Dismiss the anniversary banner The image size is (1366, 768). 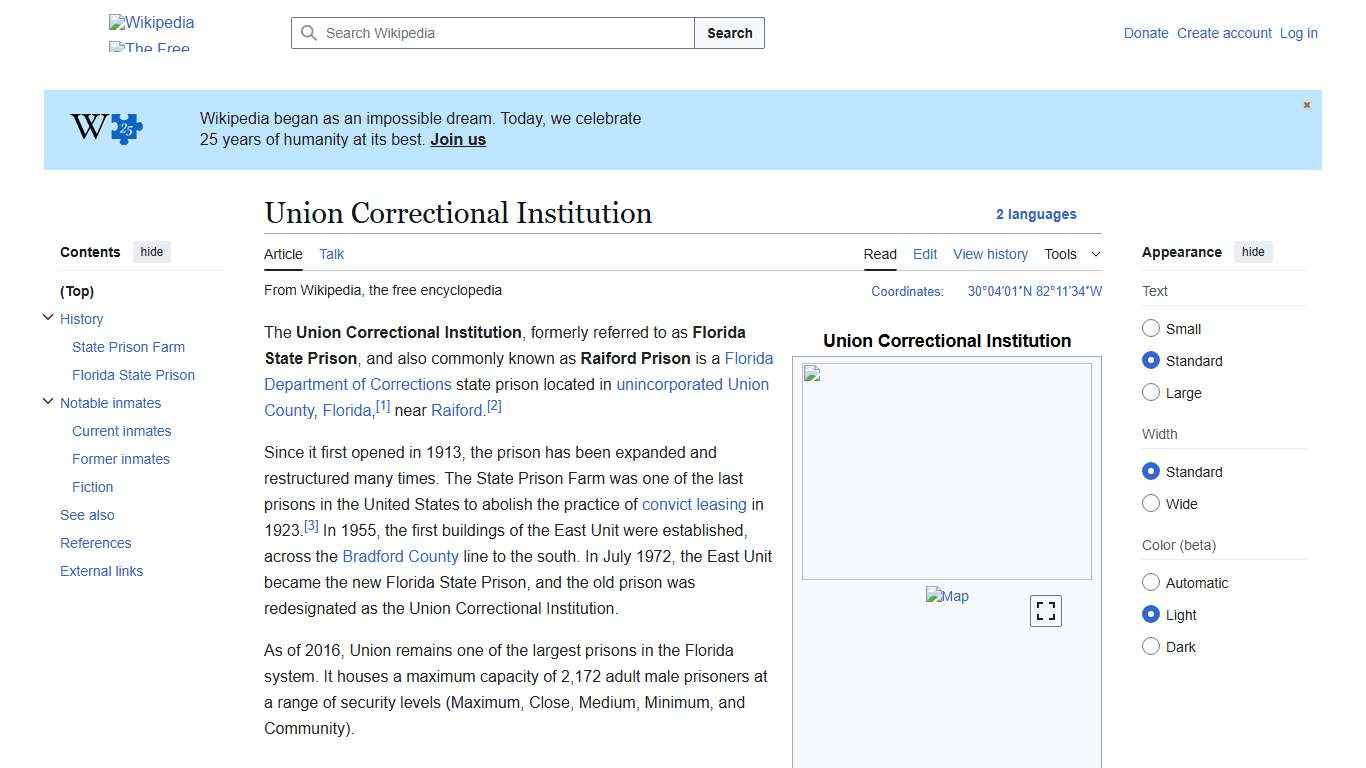tap(1306, 104)
